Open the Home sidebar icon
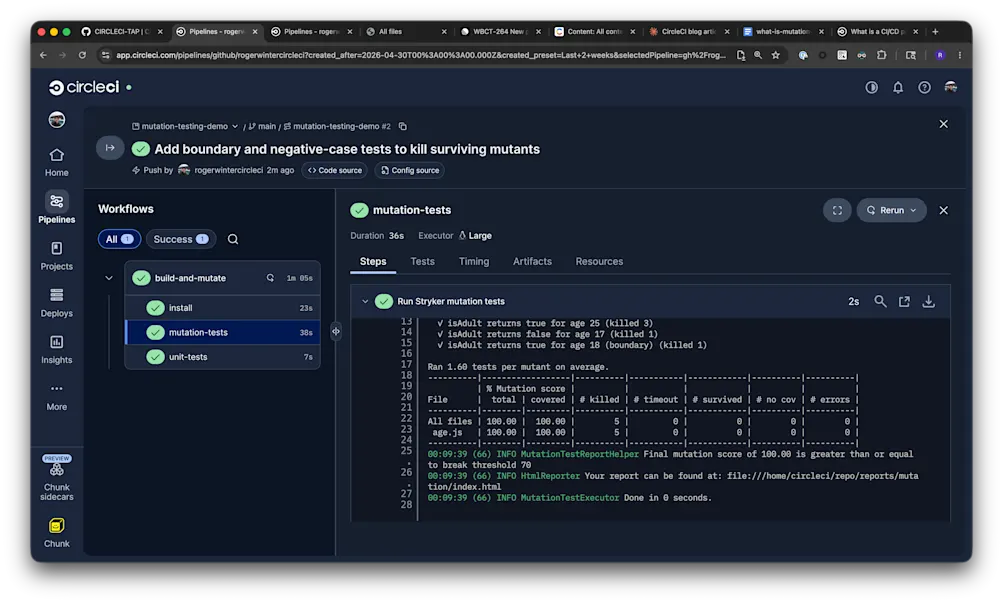This screenshot has height=603, width=1003. tap(56, 162)
